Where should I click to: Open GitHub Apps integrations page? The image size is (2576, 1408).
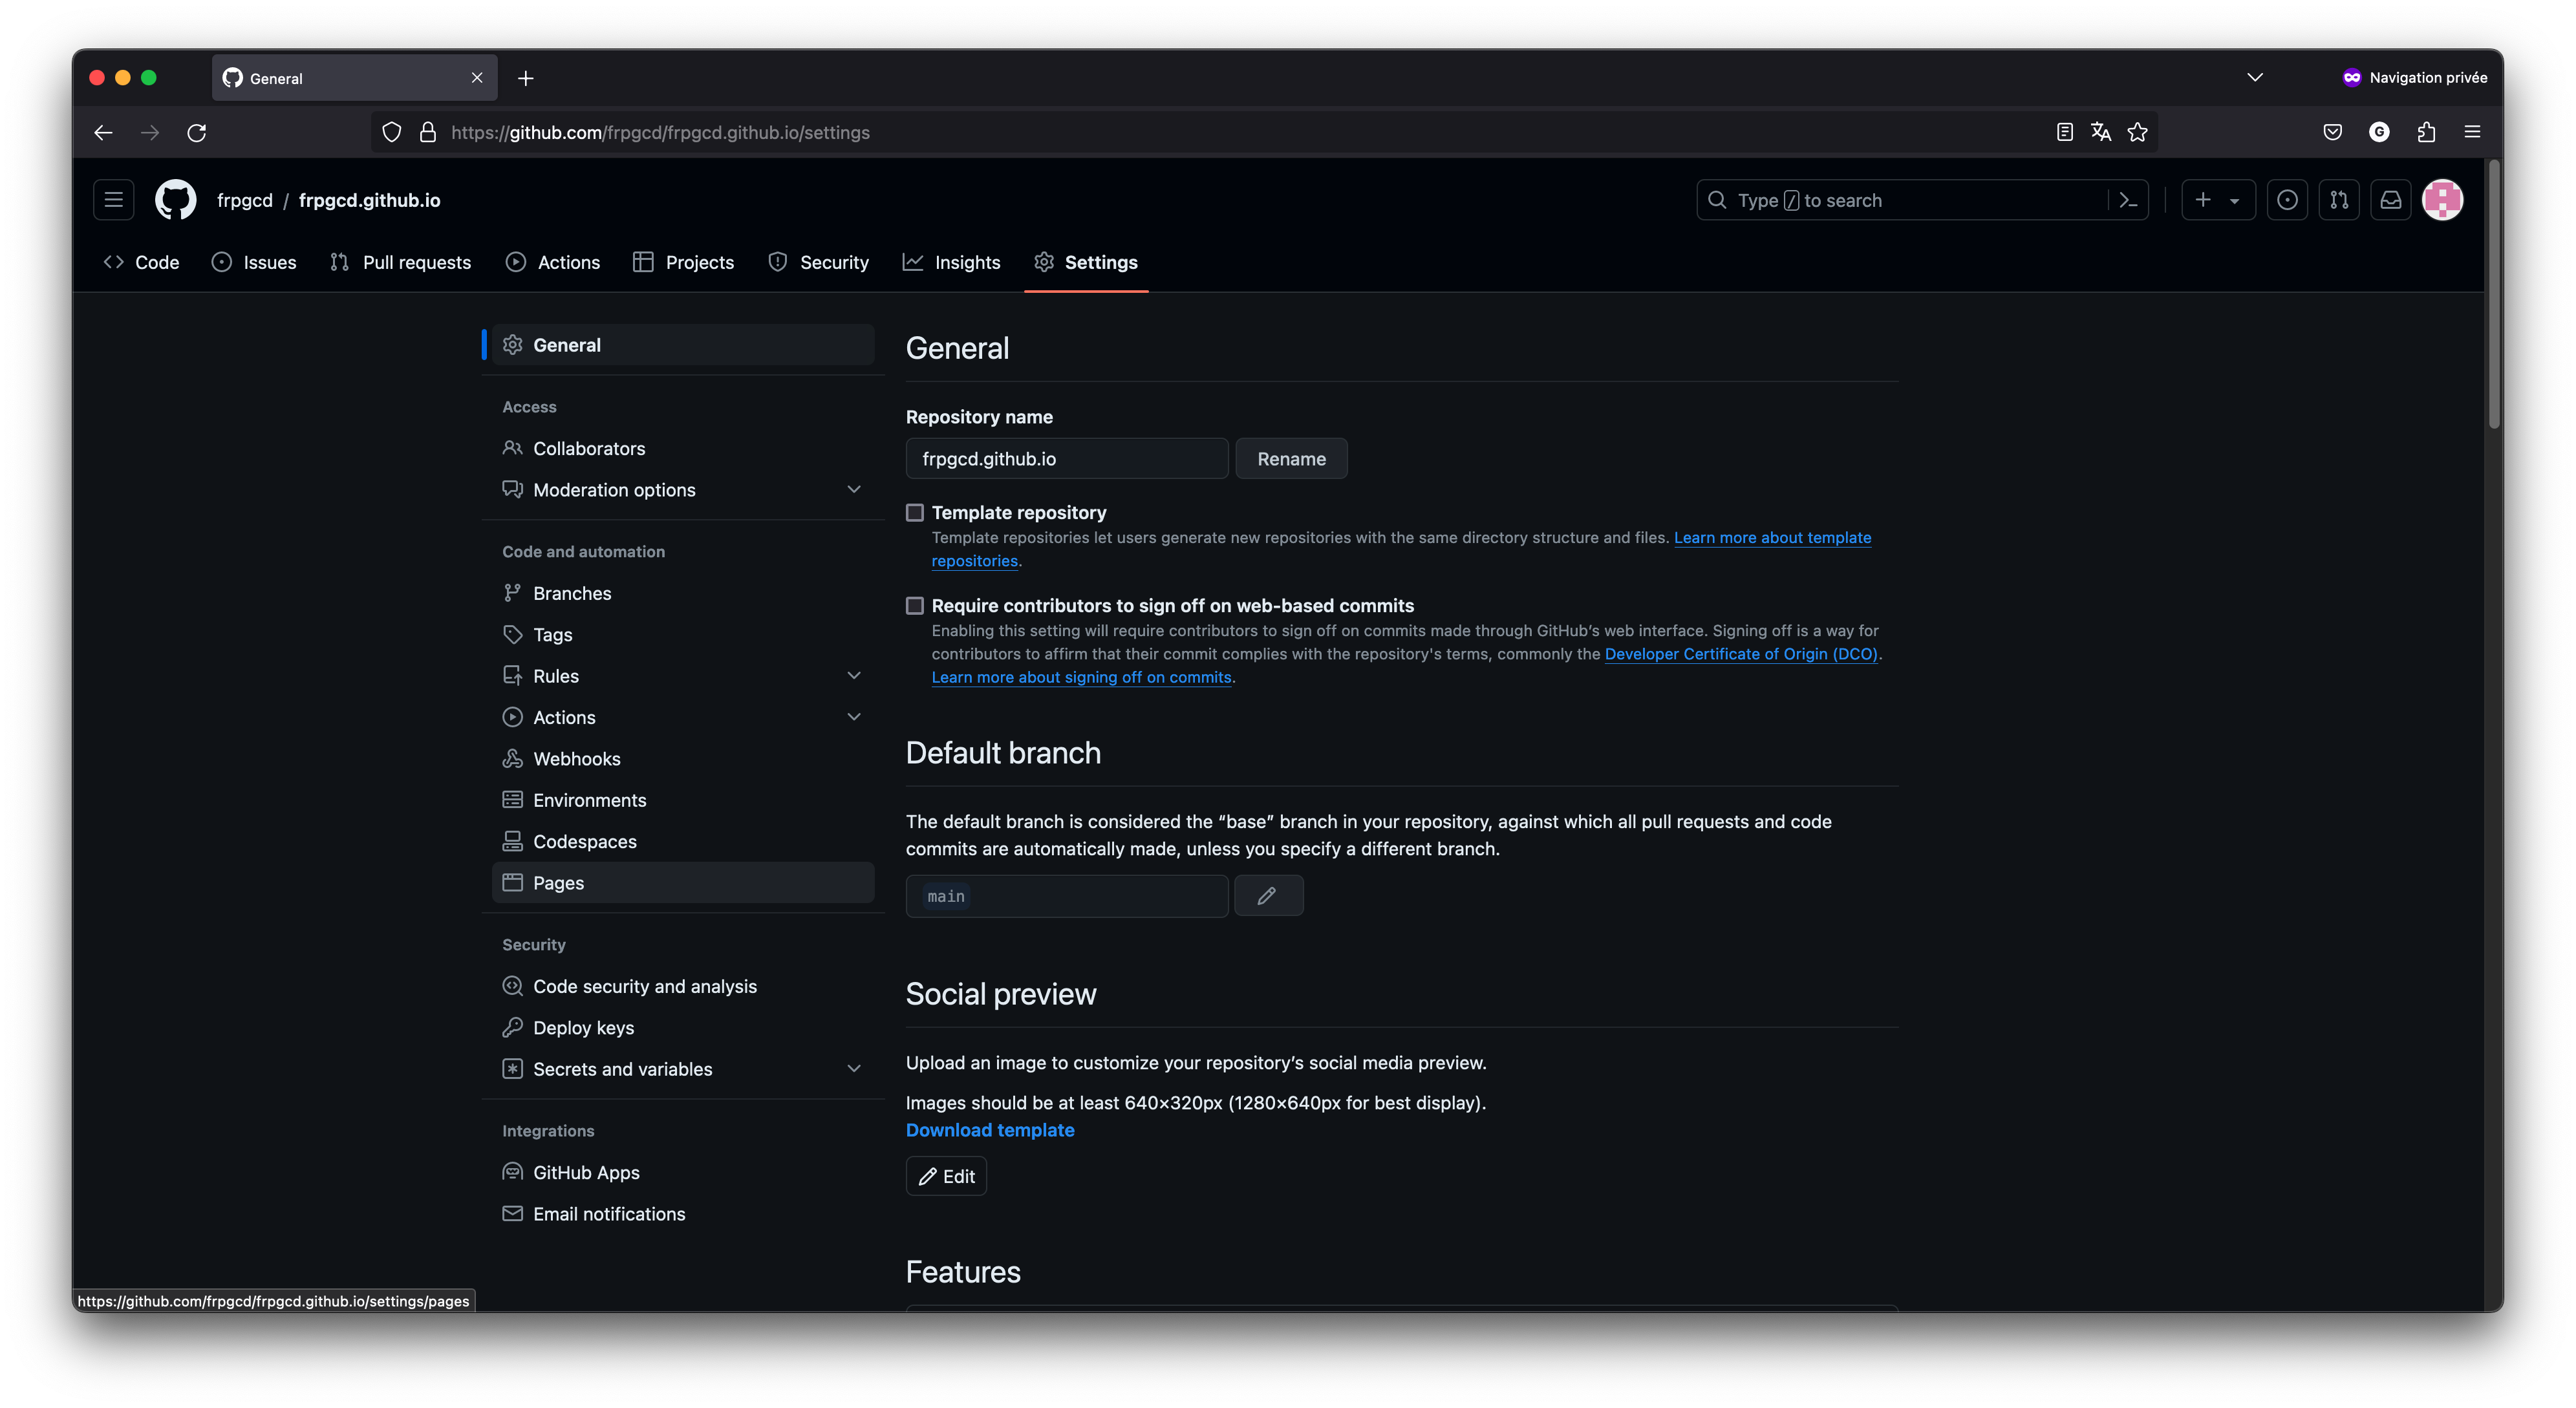click(682, 1173)
